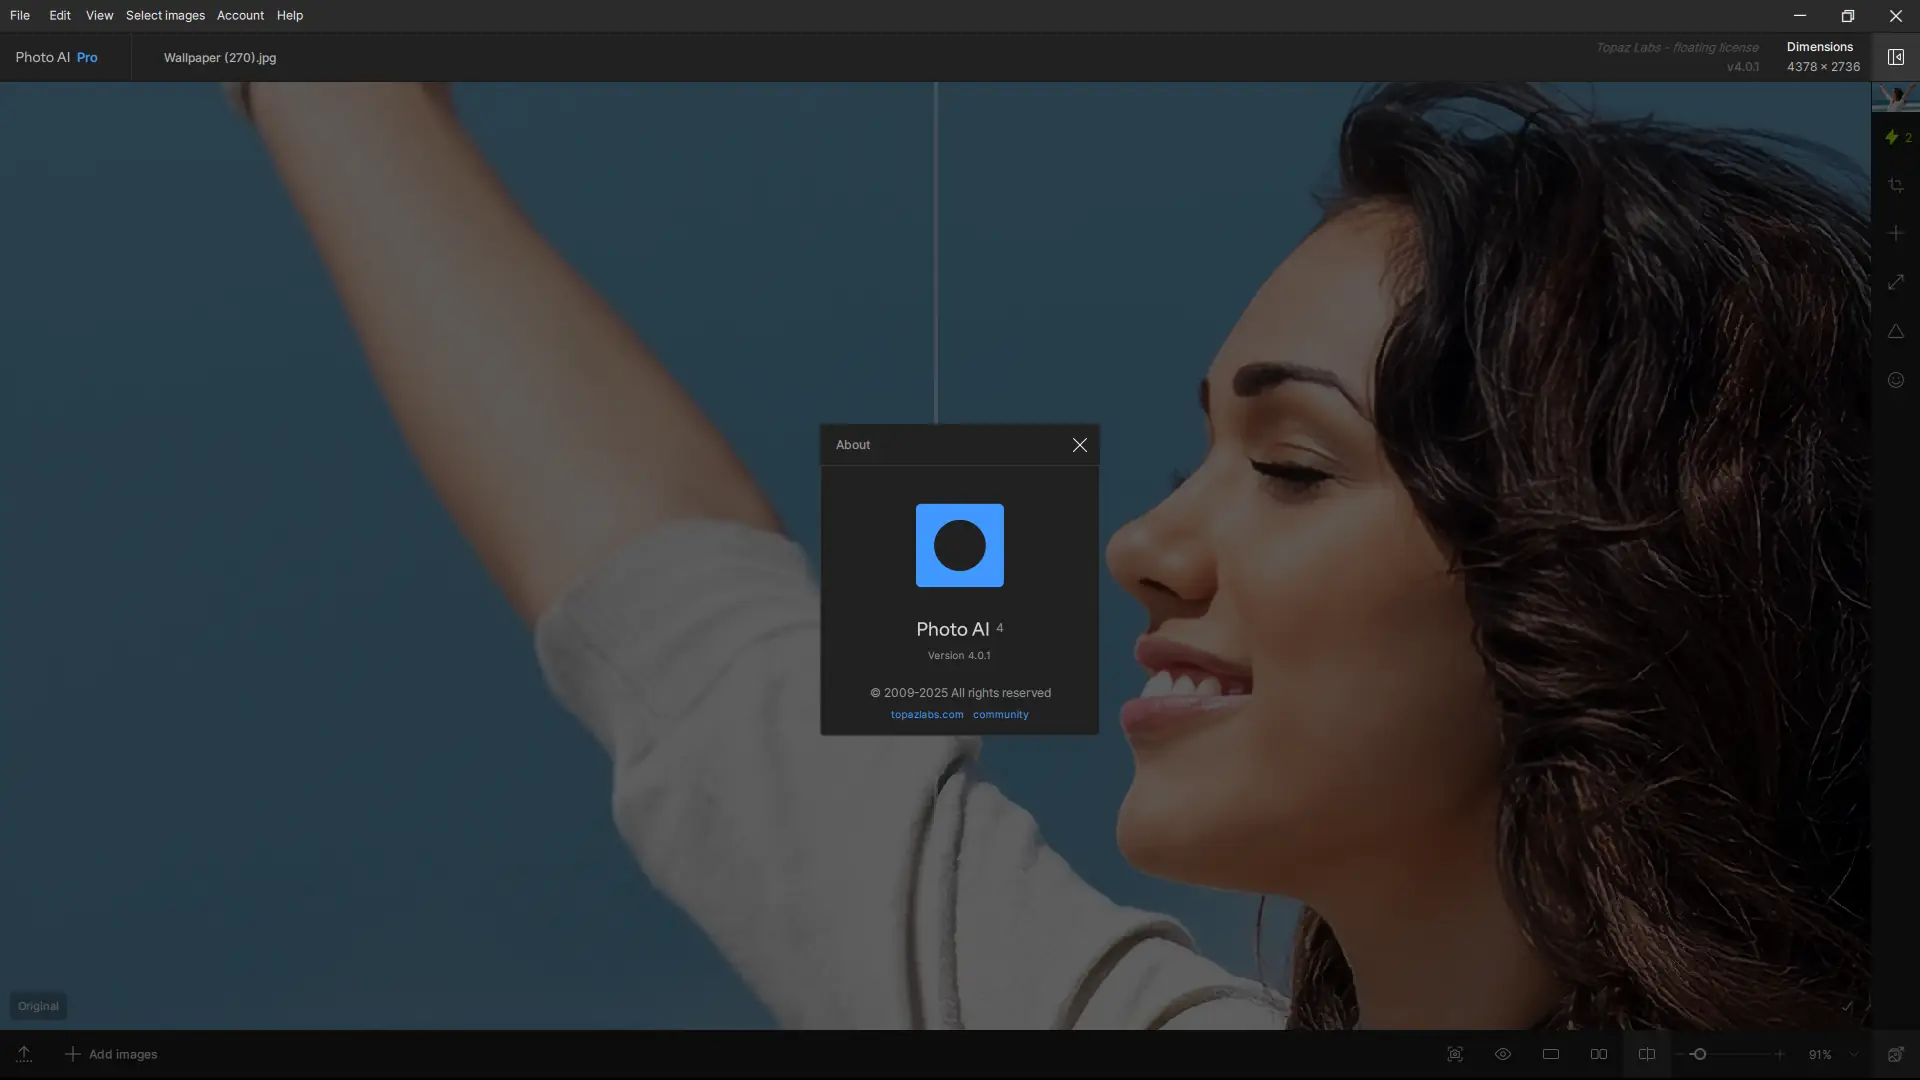Close the About dialog

point(1079,445)
